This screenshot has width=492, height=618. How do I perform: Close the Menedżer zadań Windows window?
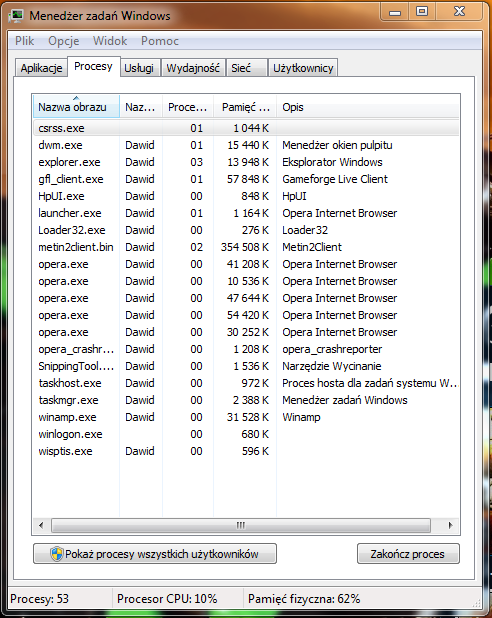click(459, 12)
